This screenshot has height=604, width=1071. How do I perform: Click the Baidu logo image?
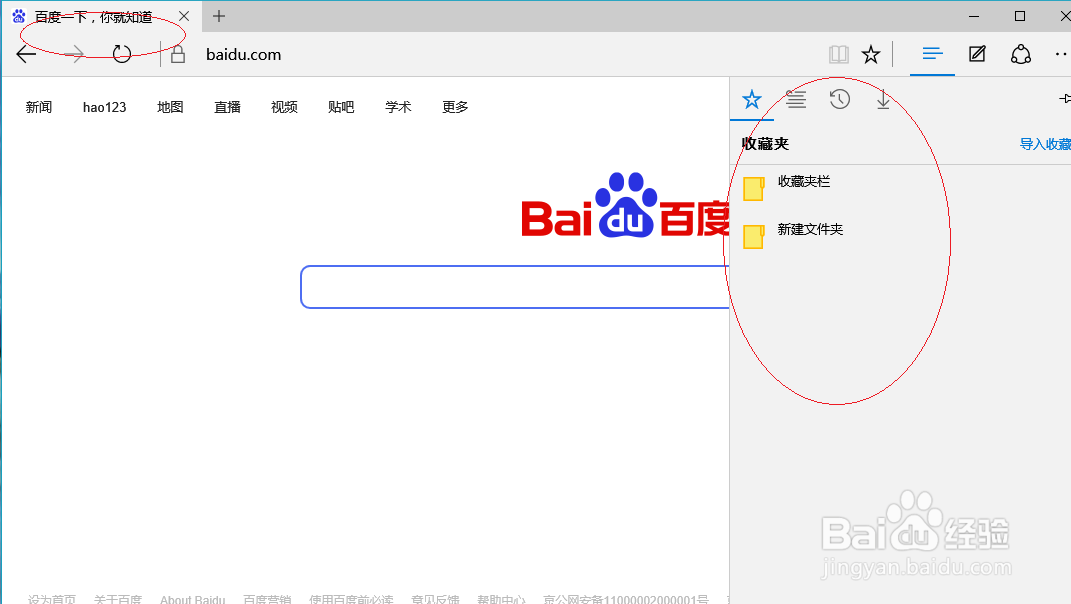625,205
